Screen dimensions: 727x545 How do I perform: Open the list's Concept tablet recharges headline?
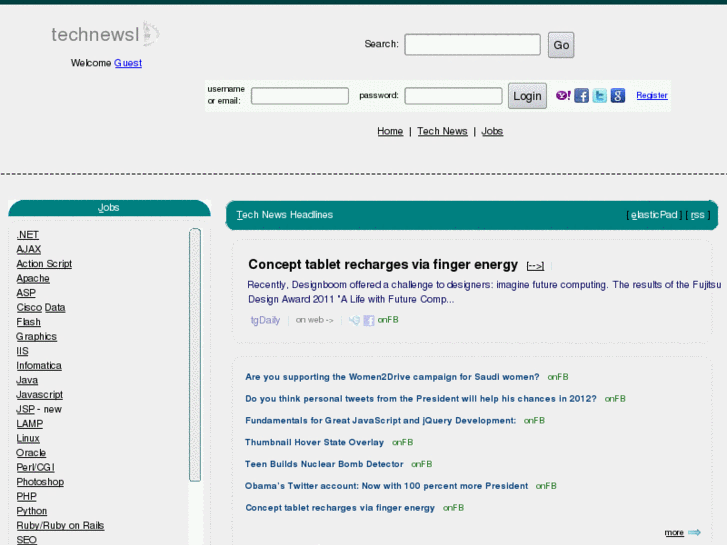pyautogui.click(x=340, y=508)
